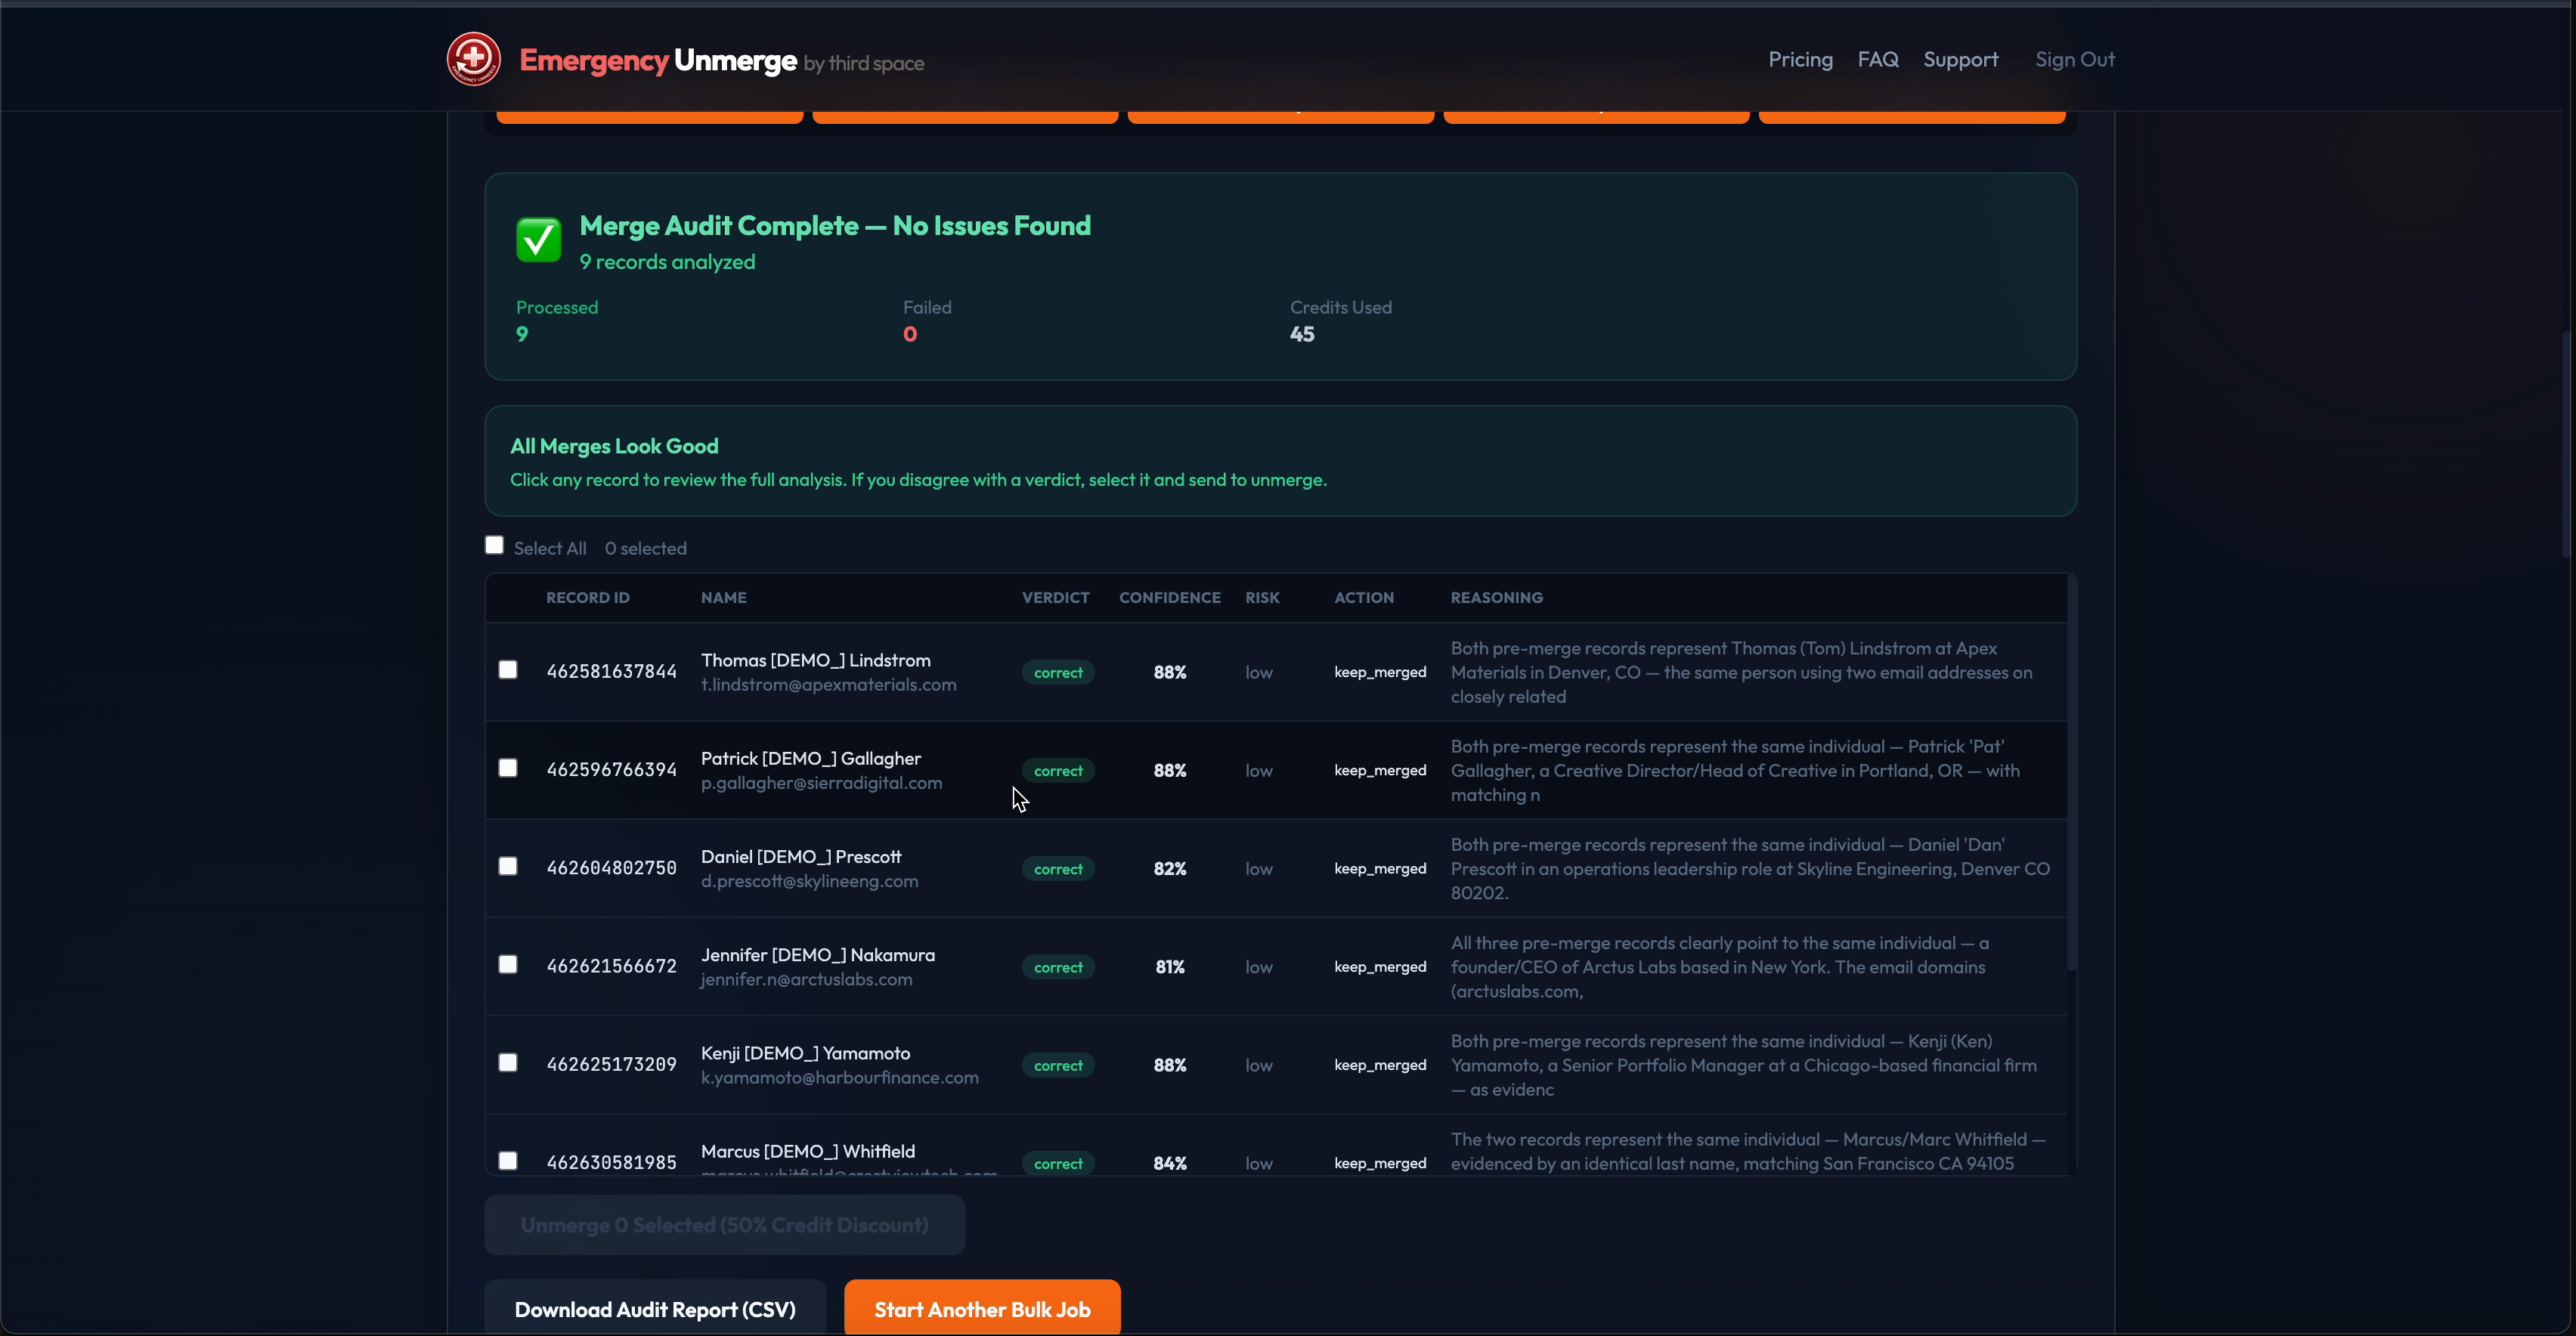Click the Lindstrom reasoning about Apex Materials
Image resolution: width=2576 pixels, height=1336 pixels.
pyautogui.click(x=1741, y=672)
